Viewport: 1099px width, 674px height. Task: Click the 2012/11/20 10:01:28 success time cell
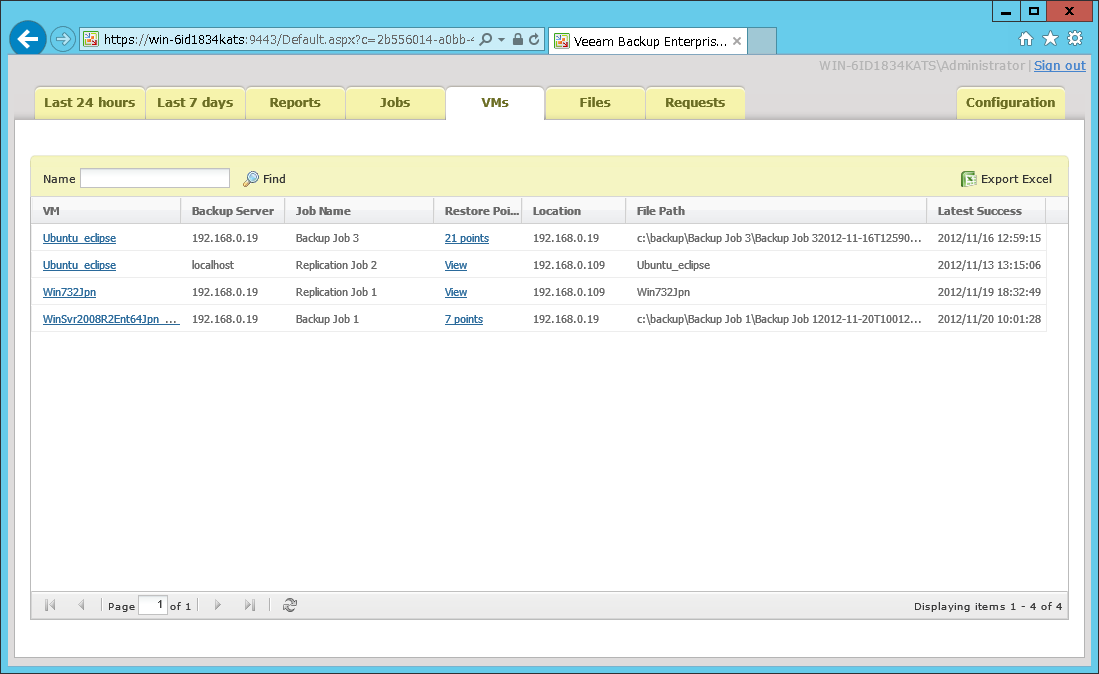tap(987, 319)
